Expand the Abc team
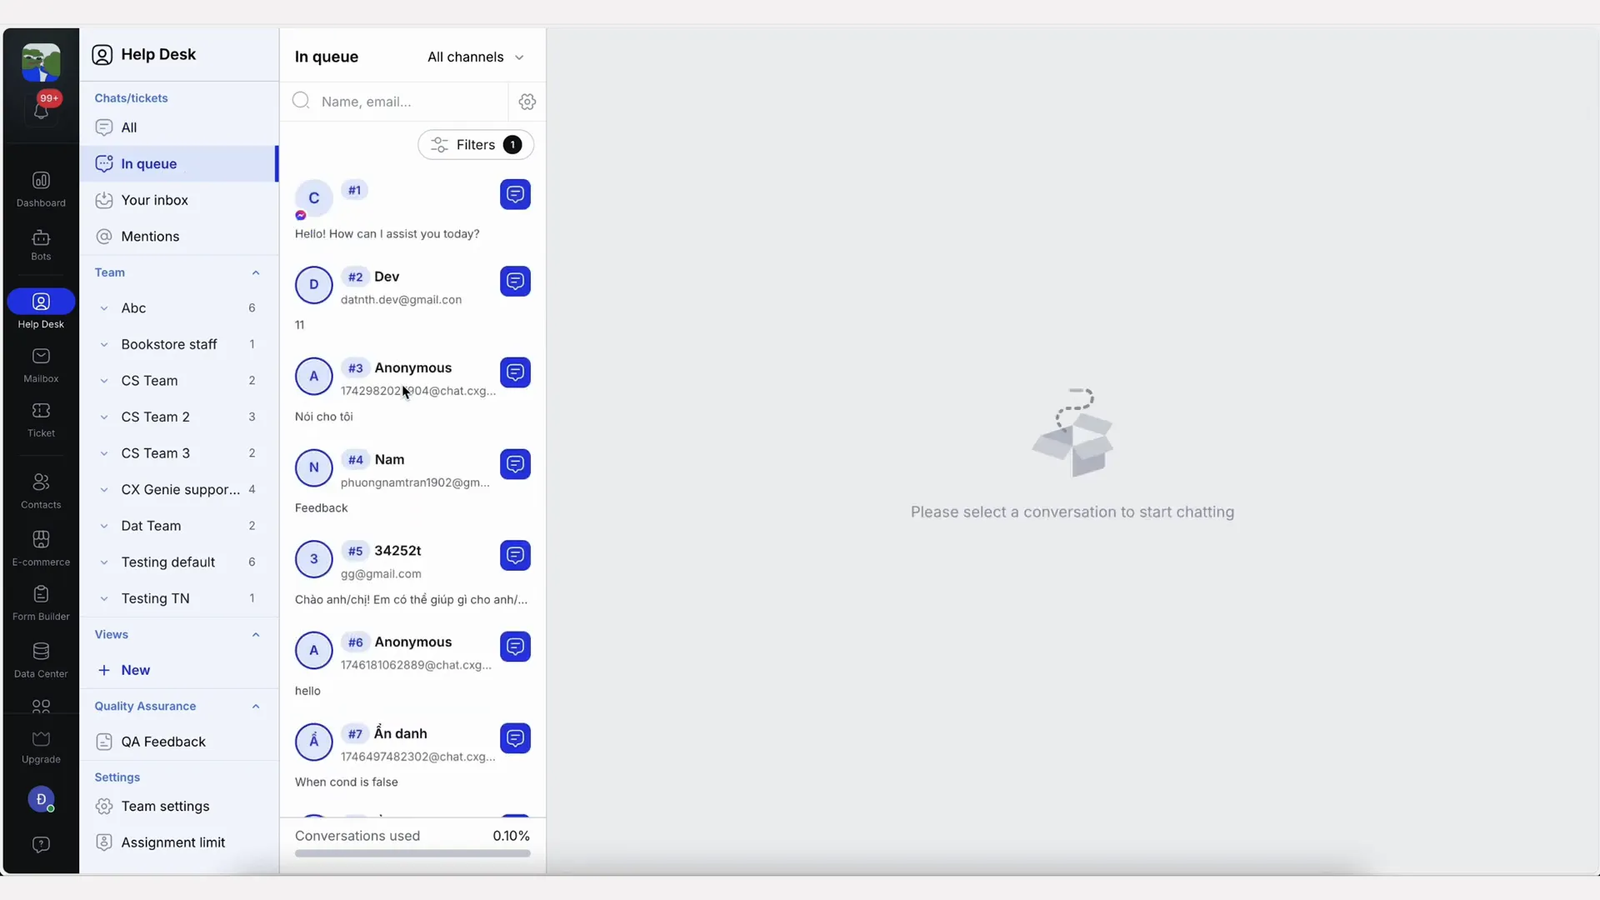The width and height of the screenshot is (1600, 900). pyautogui.click(x=104, y=308)
